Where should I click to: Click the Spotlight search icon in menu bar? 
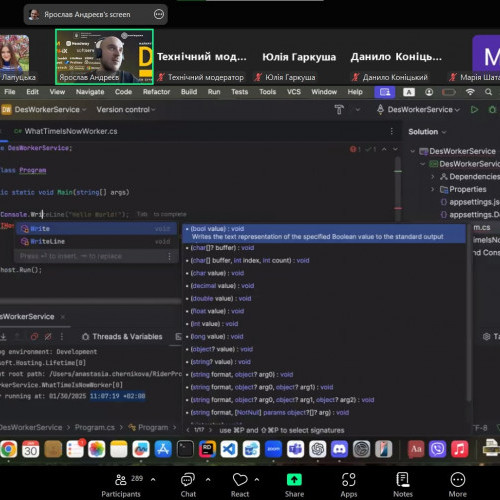coord(488,92)
